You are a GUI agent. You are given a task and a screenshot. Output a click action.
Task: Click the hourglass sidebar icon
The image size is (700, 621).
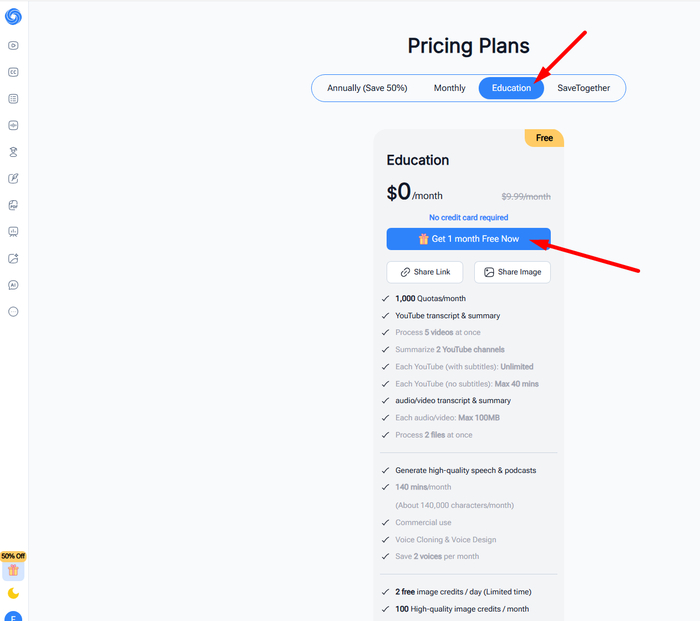coord(13,152)
